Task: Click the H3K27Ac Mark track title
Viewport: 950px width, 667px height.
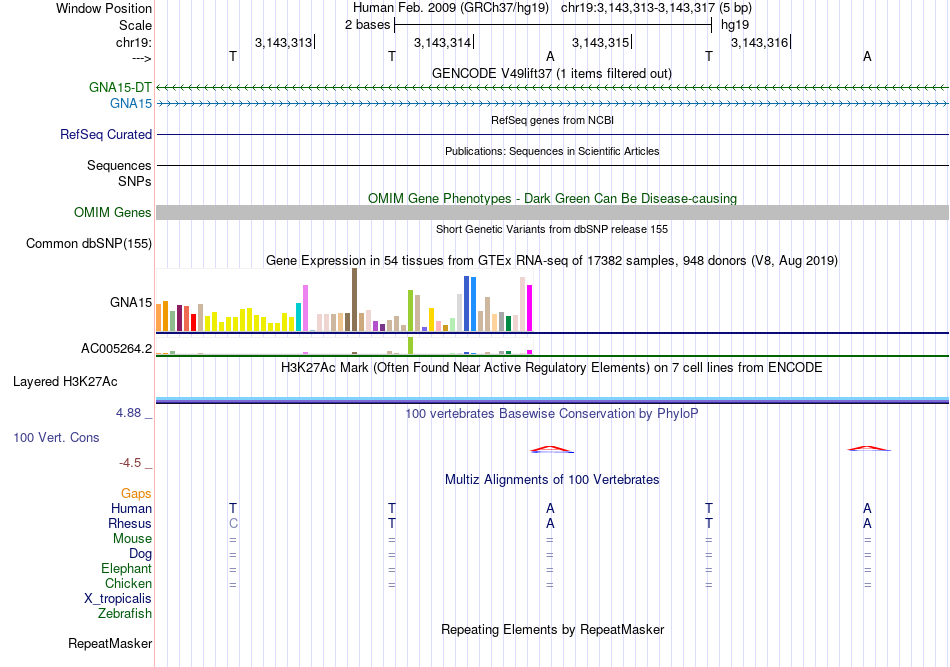Action: pos(551,368)
